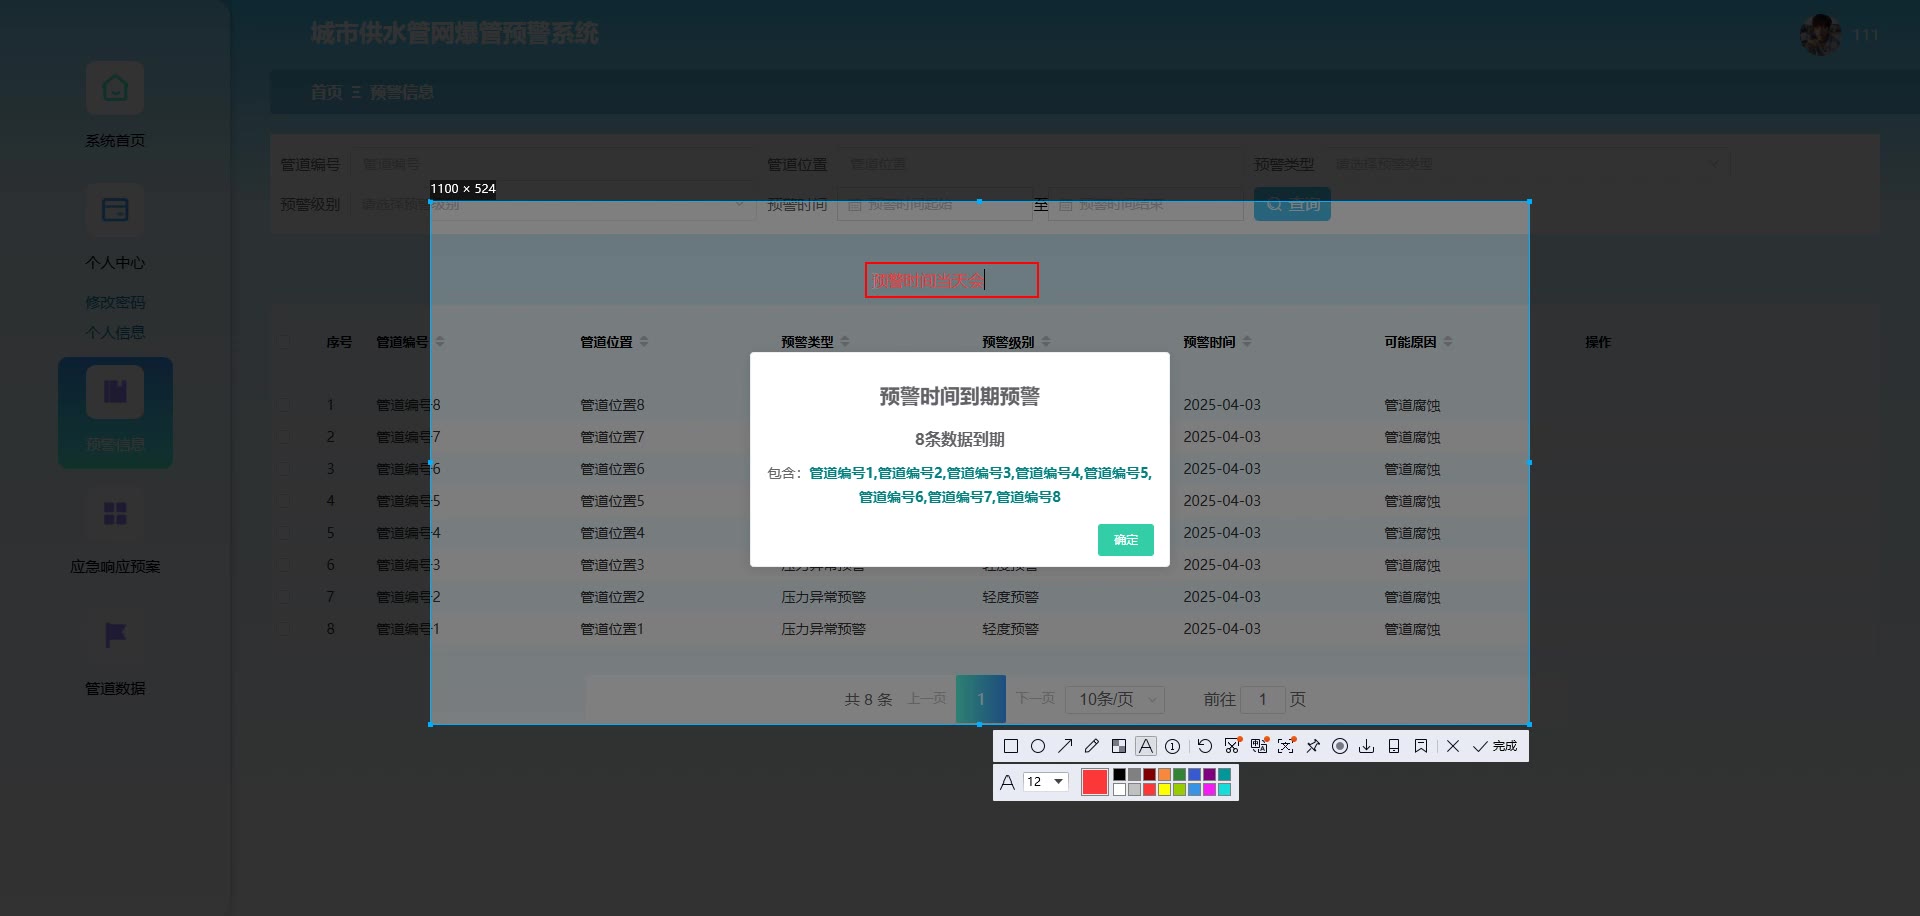This screenshot has height=916, width=1920.
Task: Click the text recognition icon
Action: [x=1286, y=746]
